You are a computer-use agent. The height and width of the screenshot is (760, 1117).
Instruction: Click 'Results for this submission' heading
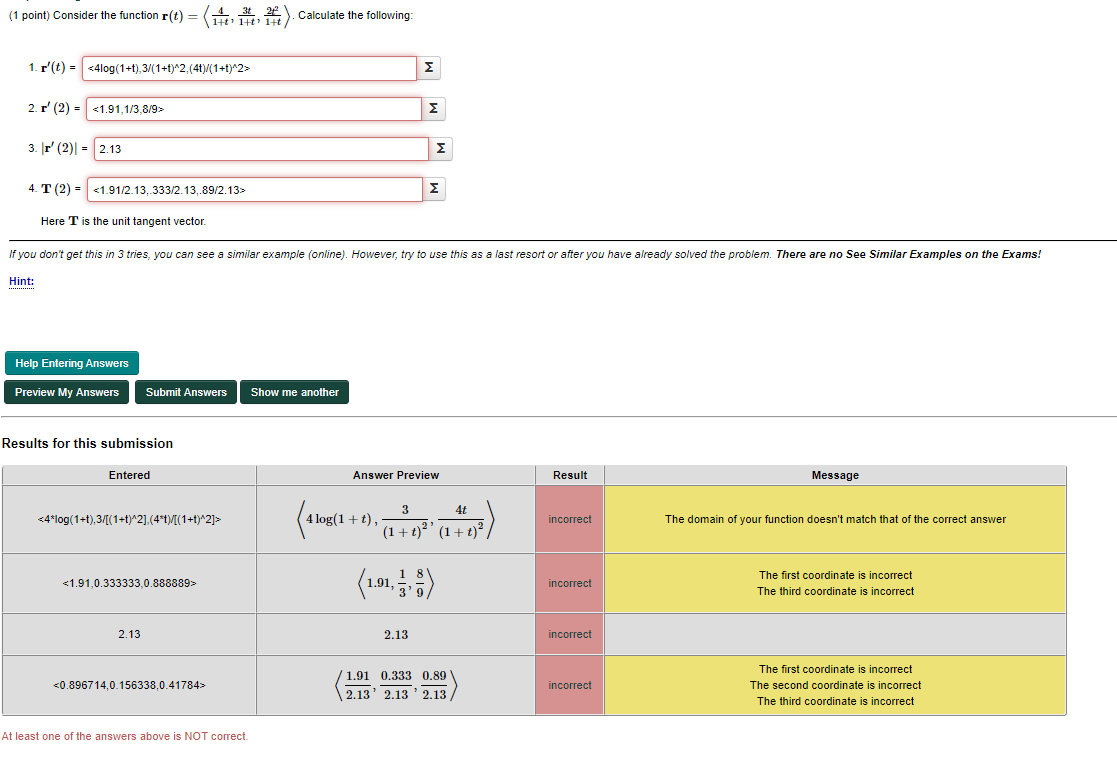[88, 444]
